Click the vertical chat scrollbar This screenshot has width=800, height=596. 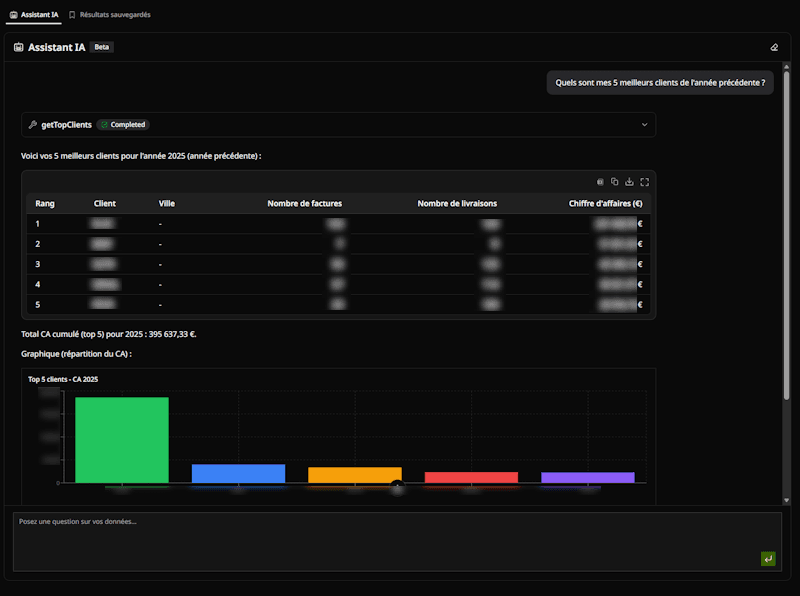pyautogui.click(x=786, y=230)
